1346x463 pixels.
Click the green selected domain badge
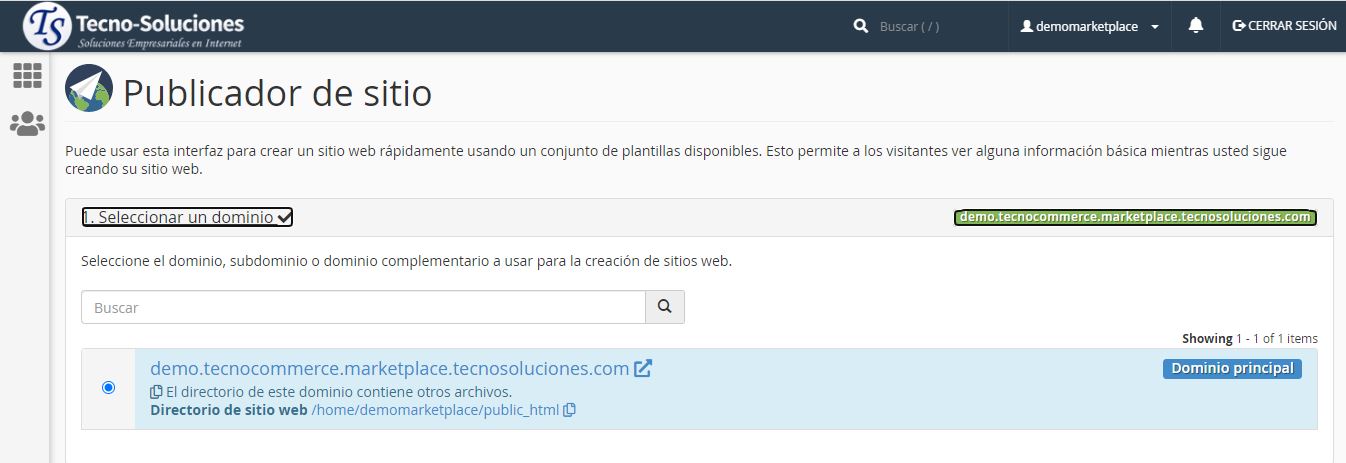pos(1134,217)
